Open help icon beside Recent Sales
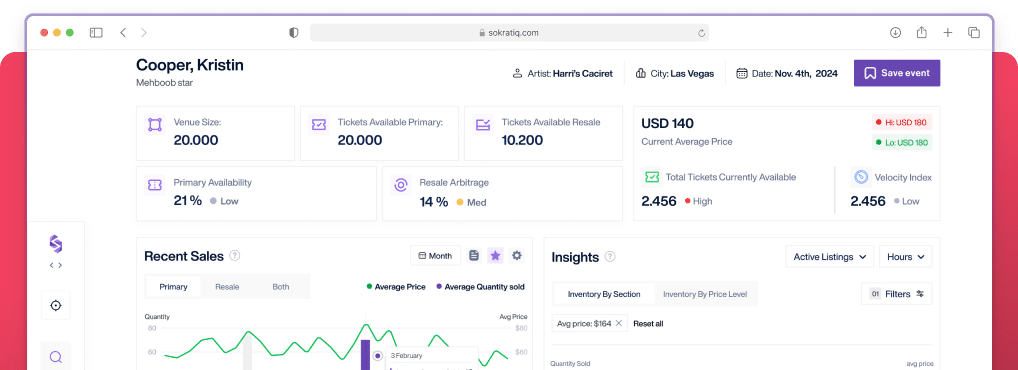 coord(235,256)
